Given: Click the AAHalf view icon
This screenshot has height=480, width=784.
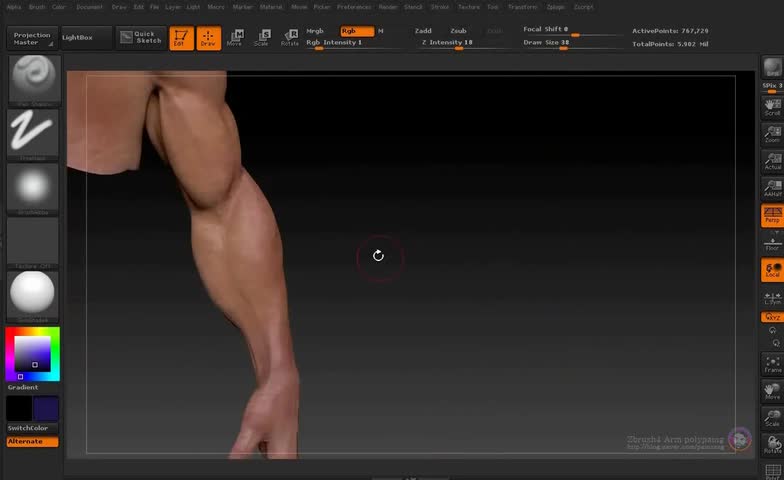Looking at the screenshot, I should click(x=772, y=188).
